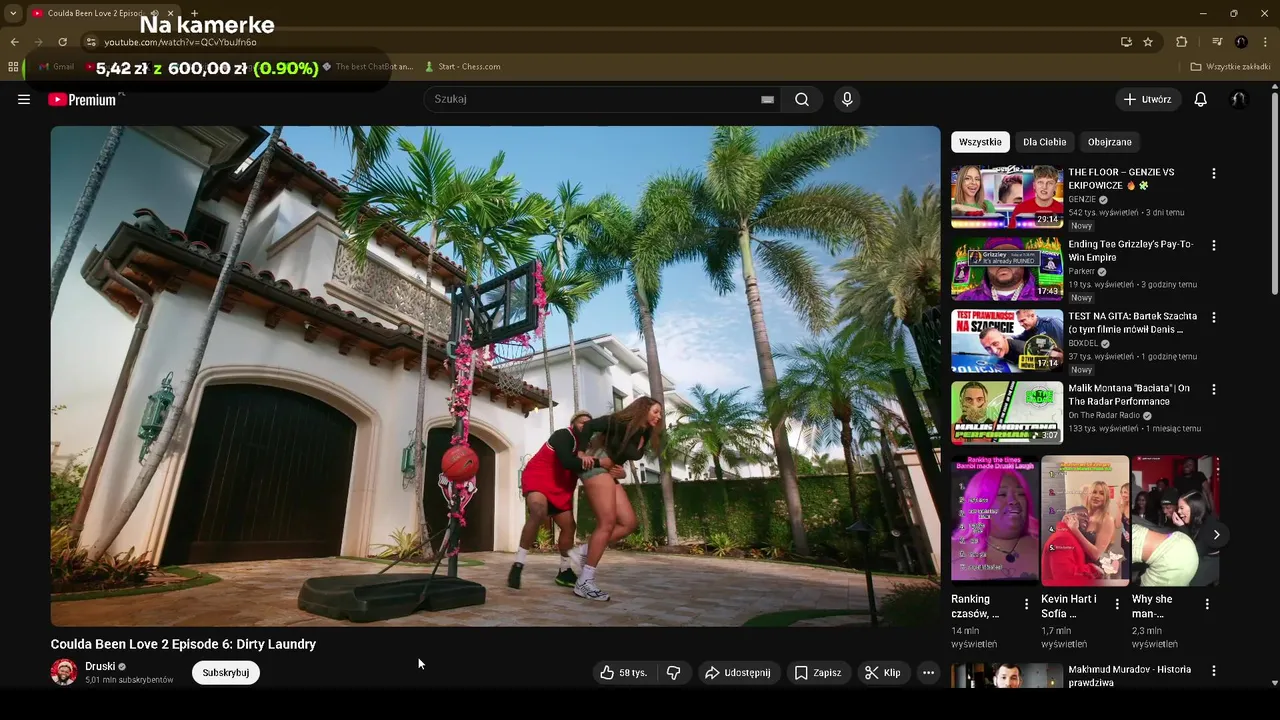Viewport: 1280px width, 720px height.
Task: Open options for Ranking czasów short
Action: [1026, 604]
